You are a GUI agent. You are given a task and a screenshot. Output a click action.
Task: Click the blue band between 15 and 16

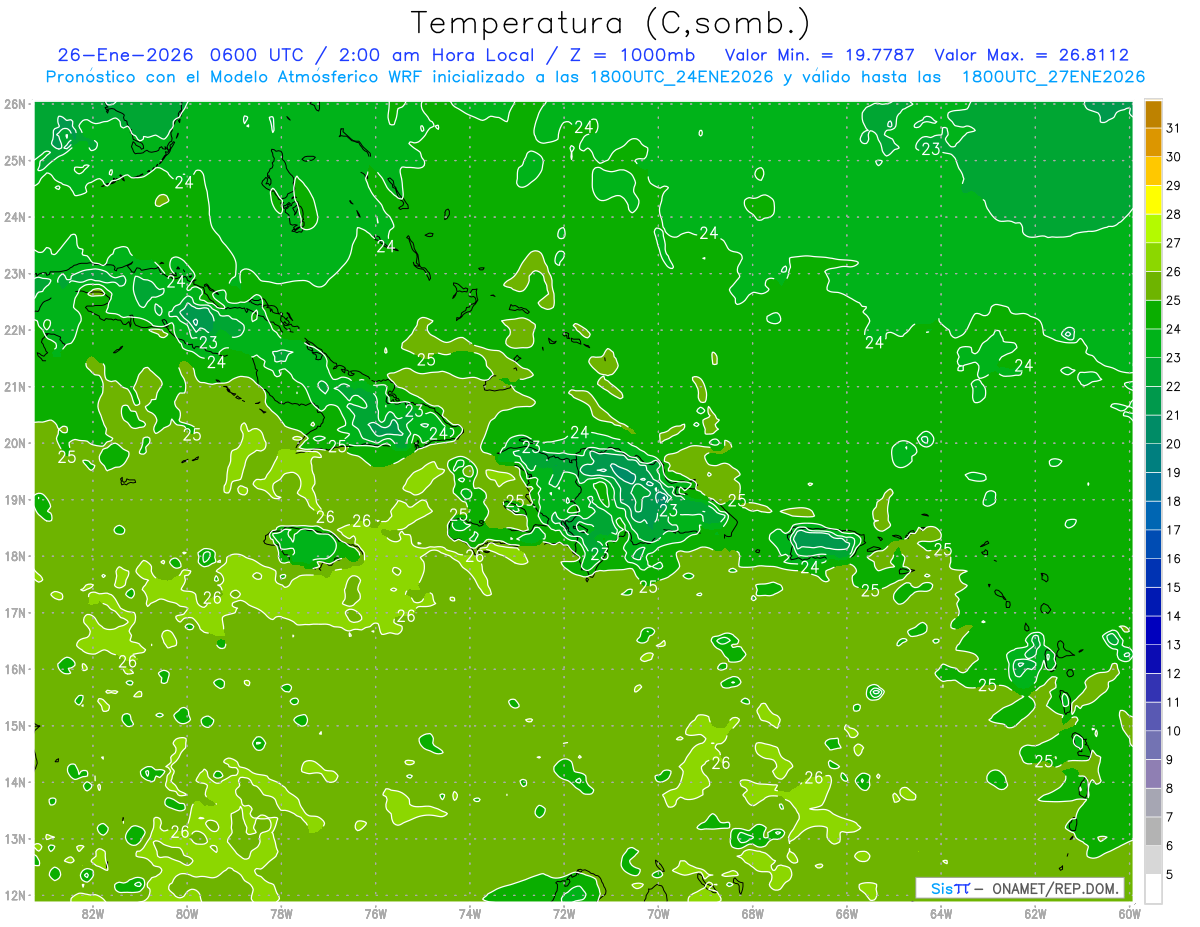pos(1153,573)
